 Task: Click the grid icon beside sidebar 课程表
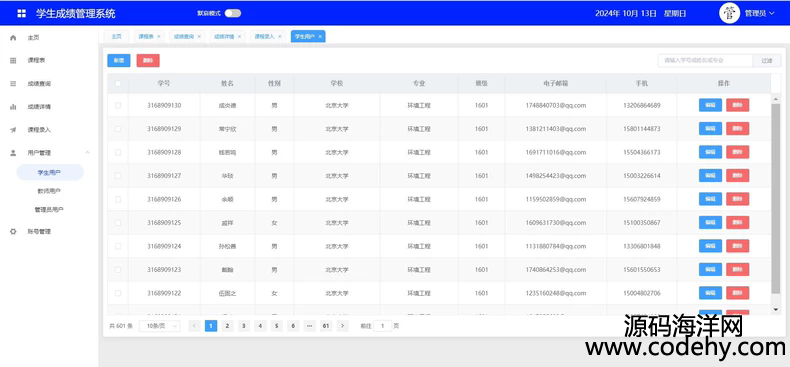pyautogui.click(x=13, y=60)
